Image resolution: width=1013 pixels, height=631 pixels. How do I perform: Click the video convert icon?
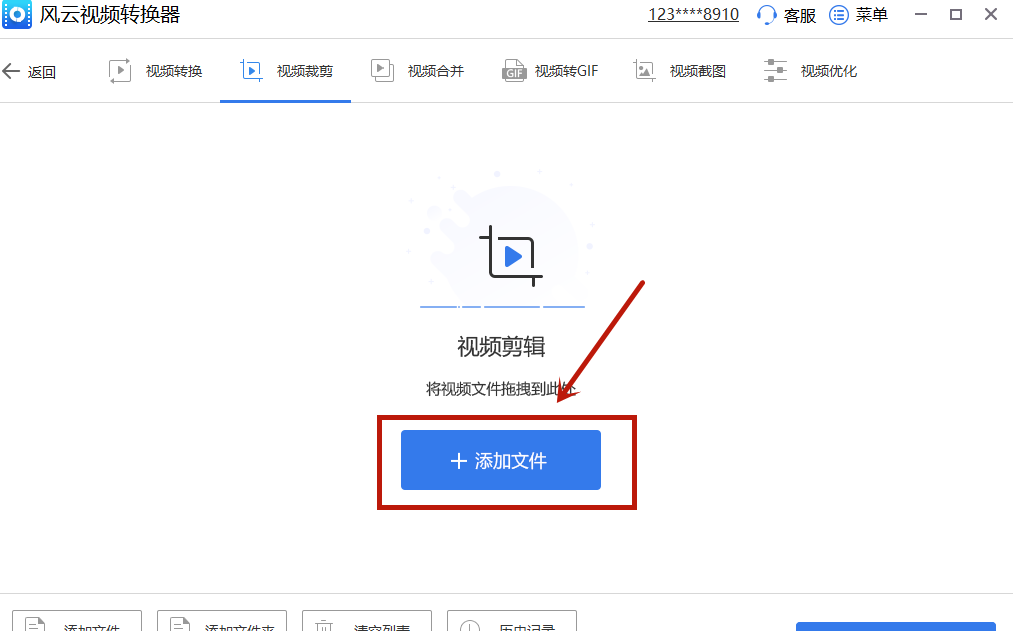[x=120, y=71]
